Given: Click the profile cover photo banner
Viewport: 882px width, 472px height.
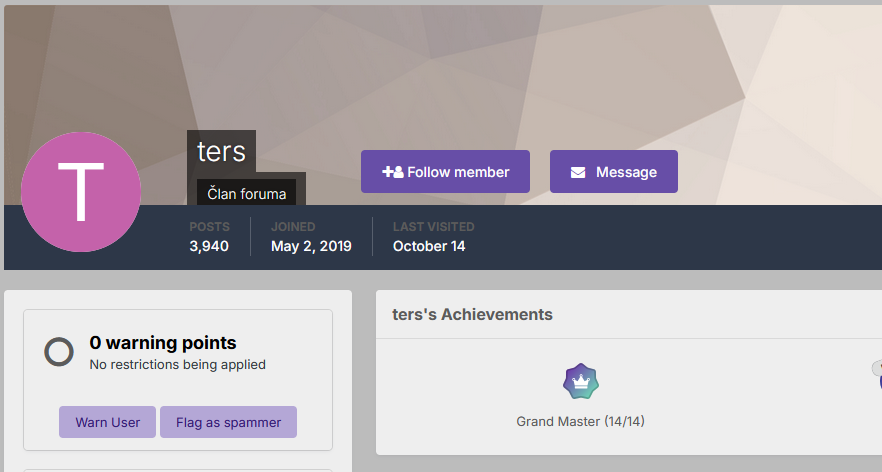Looking at the screenshot, I should click(560, 70).
